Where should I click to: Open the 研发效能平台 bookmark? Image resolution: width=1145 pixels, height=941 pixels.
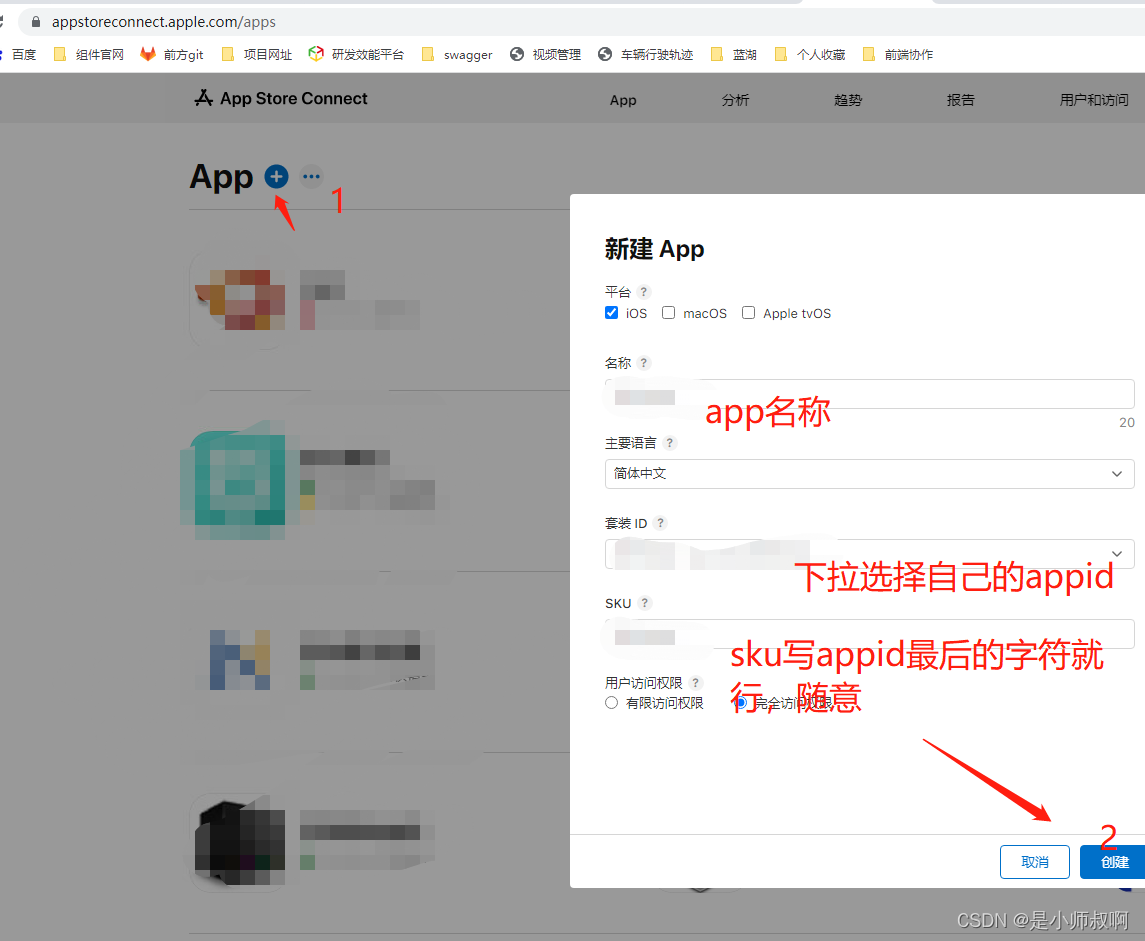pyautogui.click(x=356, y=55)
